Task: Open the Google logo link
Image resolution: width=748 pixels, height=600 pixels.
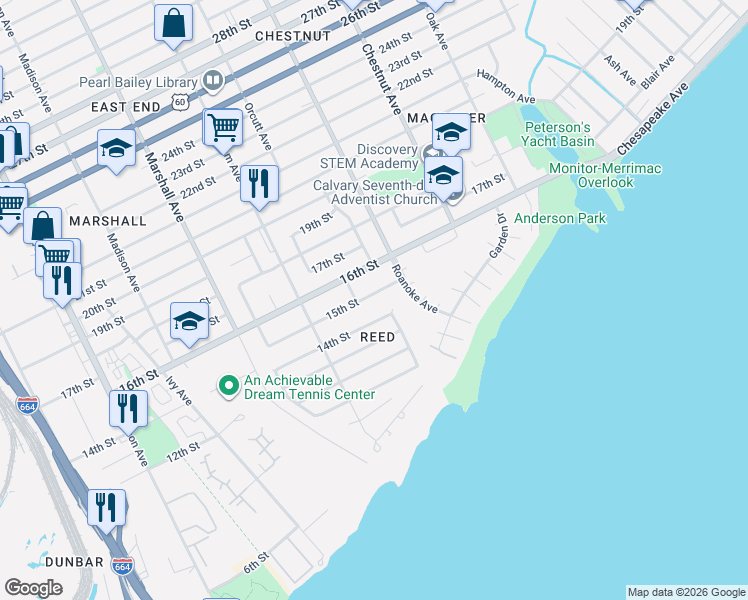Action: (33, 588)
